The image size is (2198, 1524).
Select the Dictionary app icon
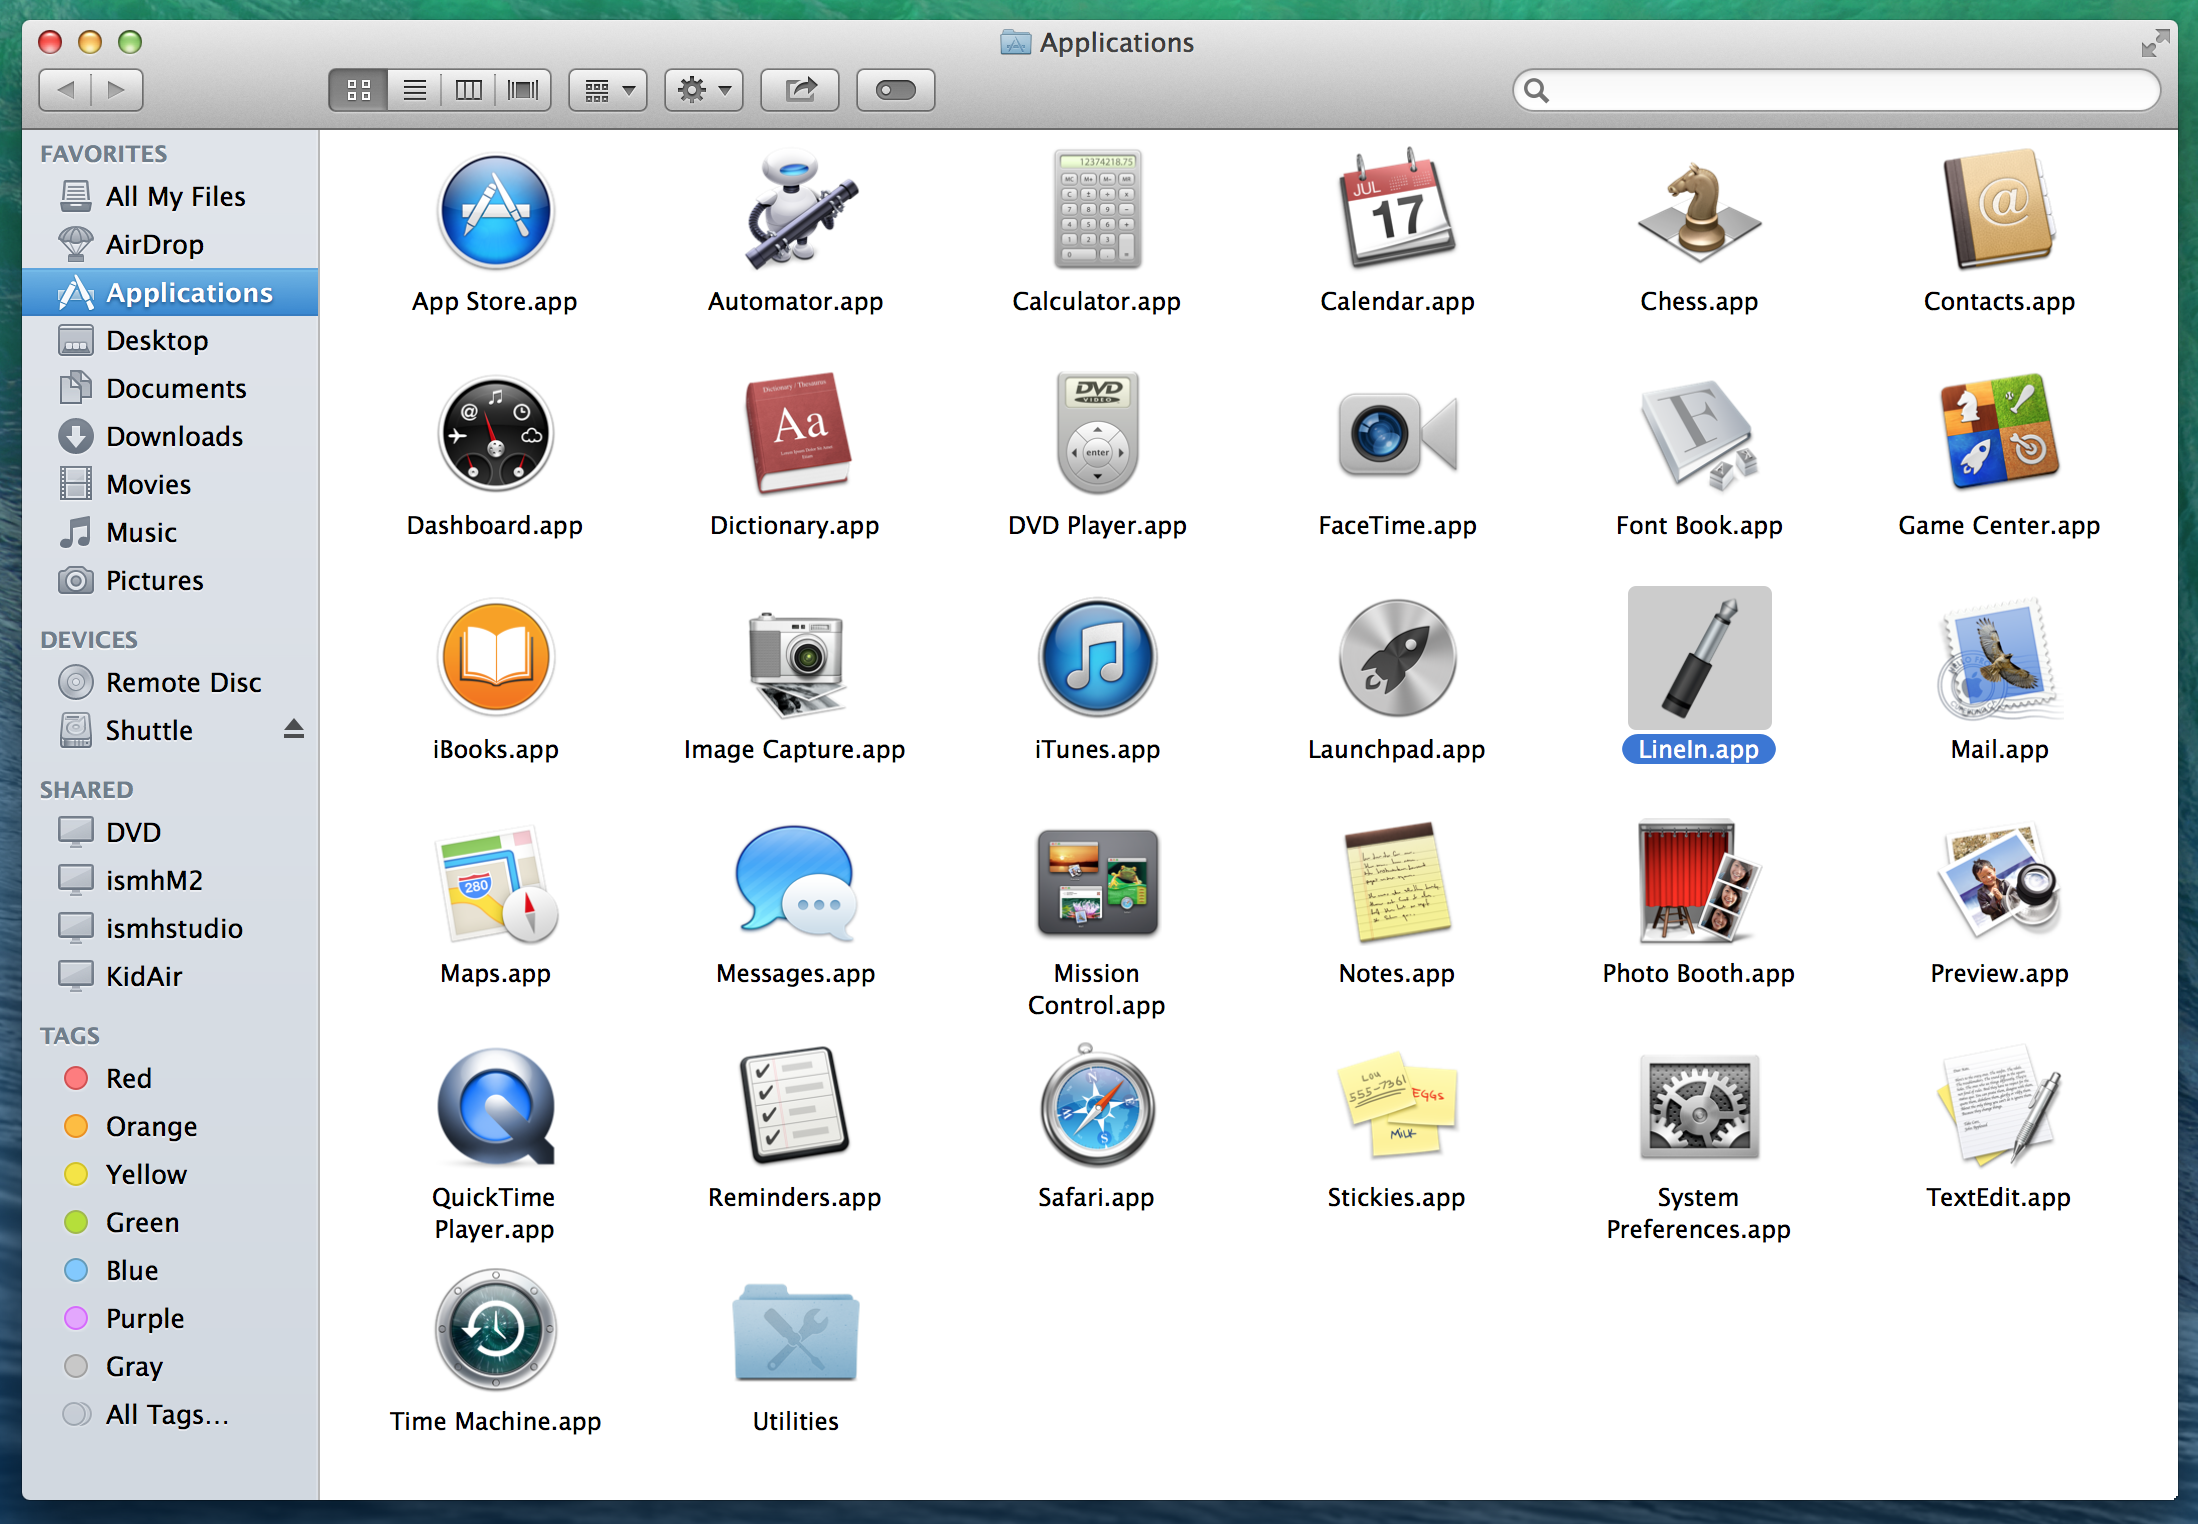point(797,434)
